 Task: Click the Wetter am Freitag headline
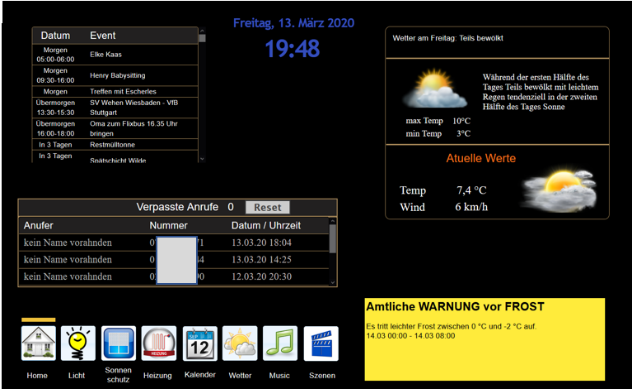point(448,38)
